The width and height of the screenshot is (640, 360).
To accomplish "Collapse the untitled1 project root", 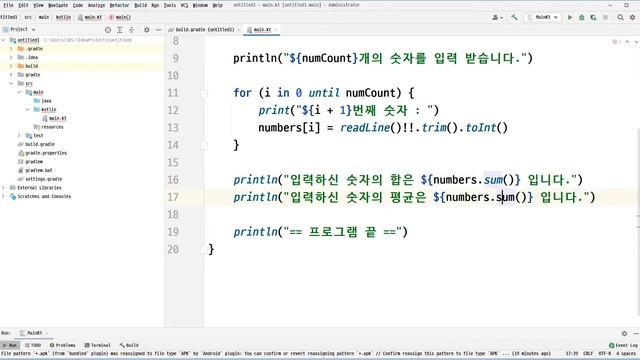I will pyautogui.click(x=4, y=40).
